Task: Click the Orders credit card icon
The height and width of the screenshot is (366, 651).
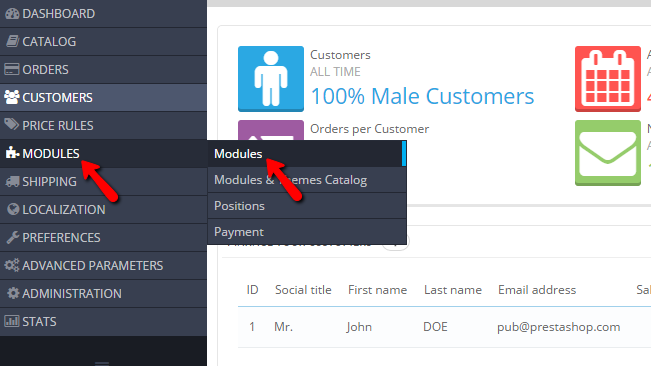Action: (x=12, y=69)
